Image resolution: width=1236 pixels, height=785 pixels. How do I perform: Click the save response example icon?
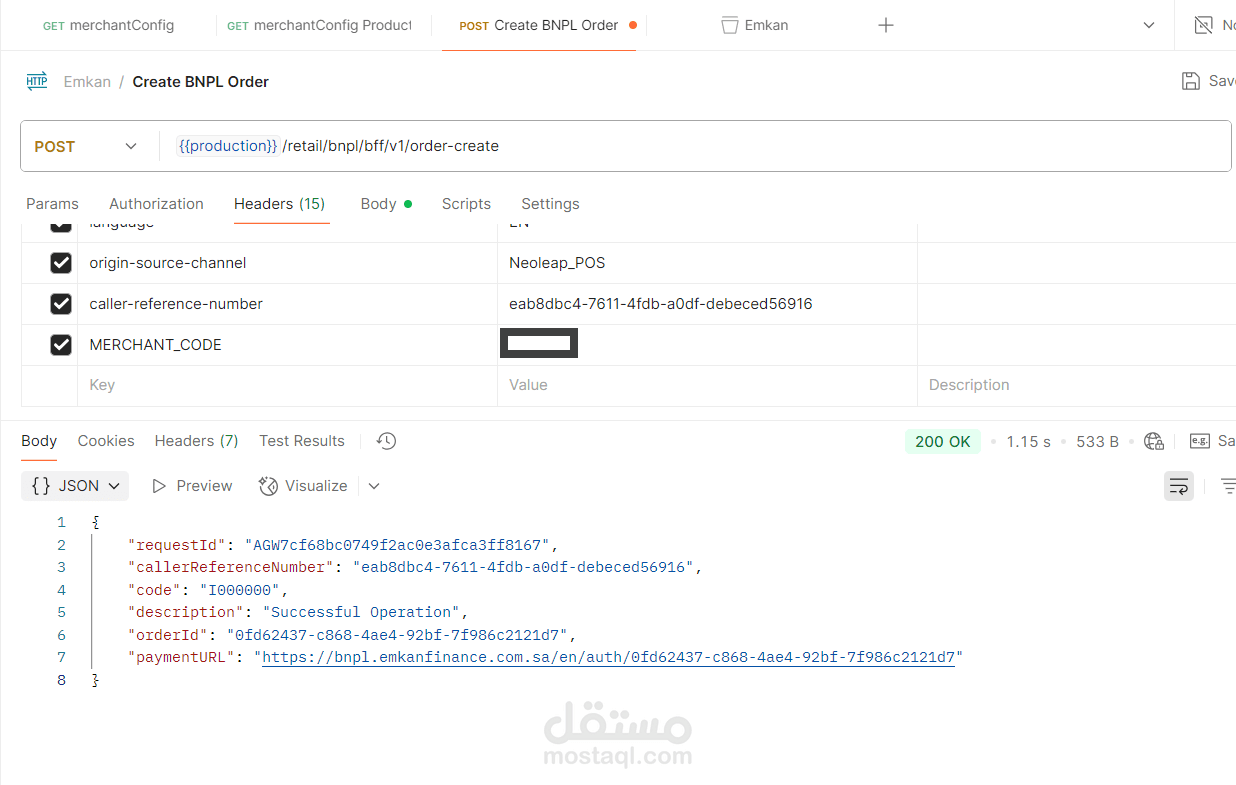1200,441
